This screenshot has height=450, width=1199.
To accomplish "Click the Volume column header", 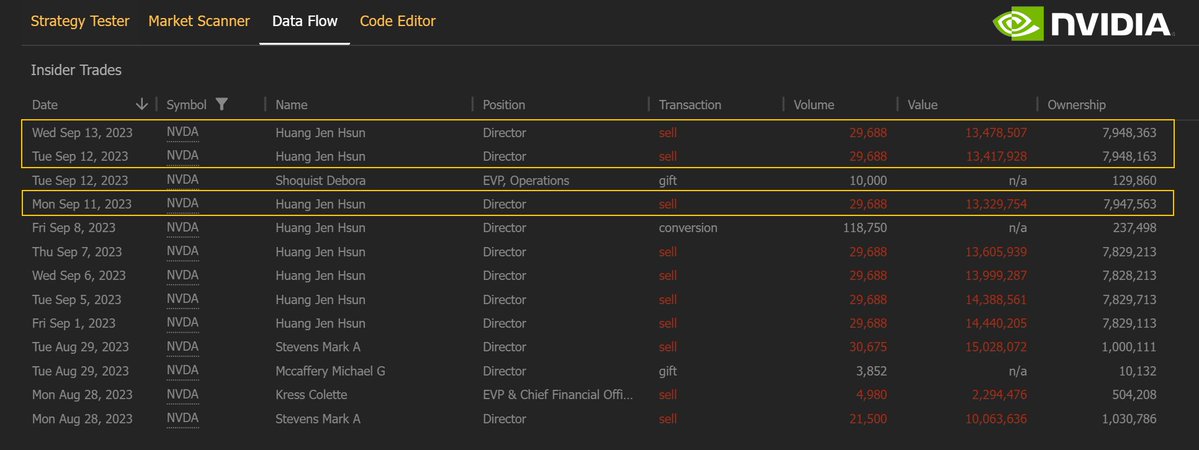I will [814, 105].
